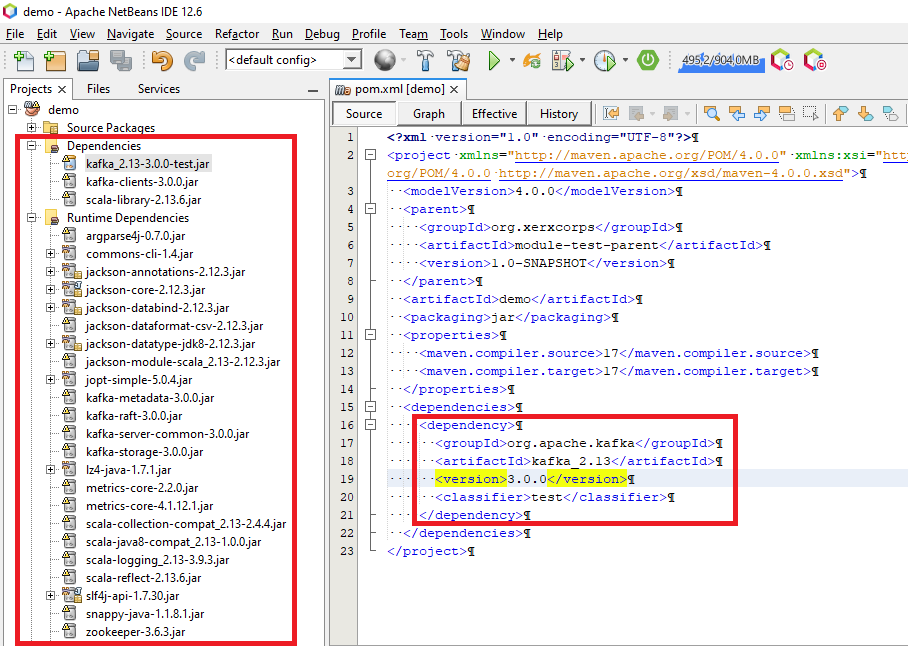Open Run Project dropdown arrow
The height and width of the screenshot is (646, 908).
coord(512,60)
